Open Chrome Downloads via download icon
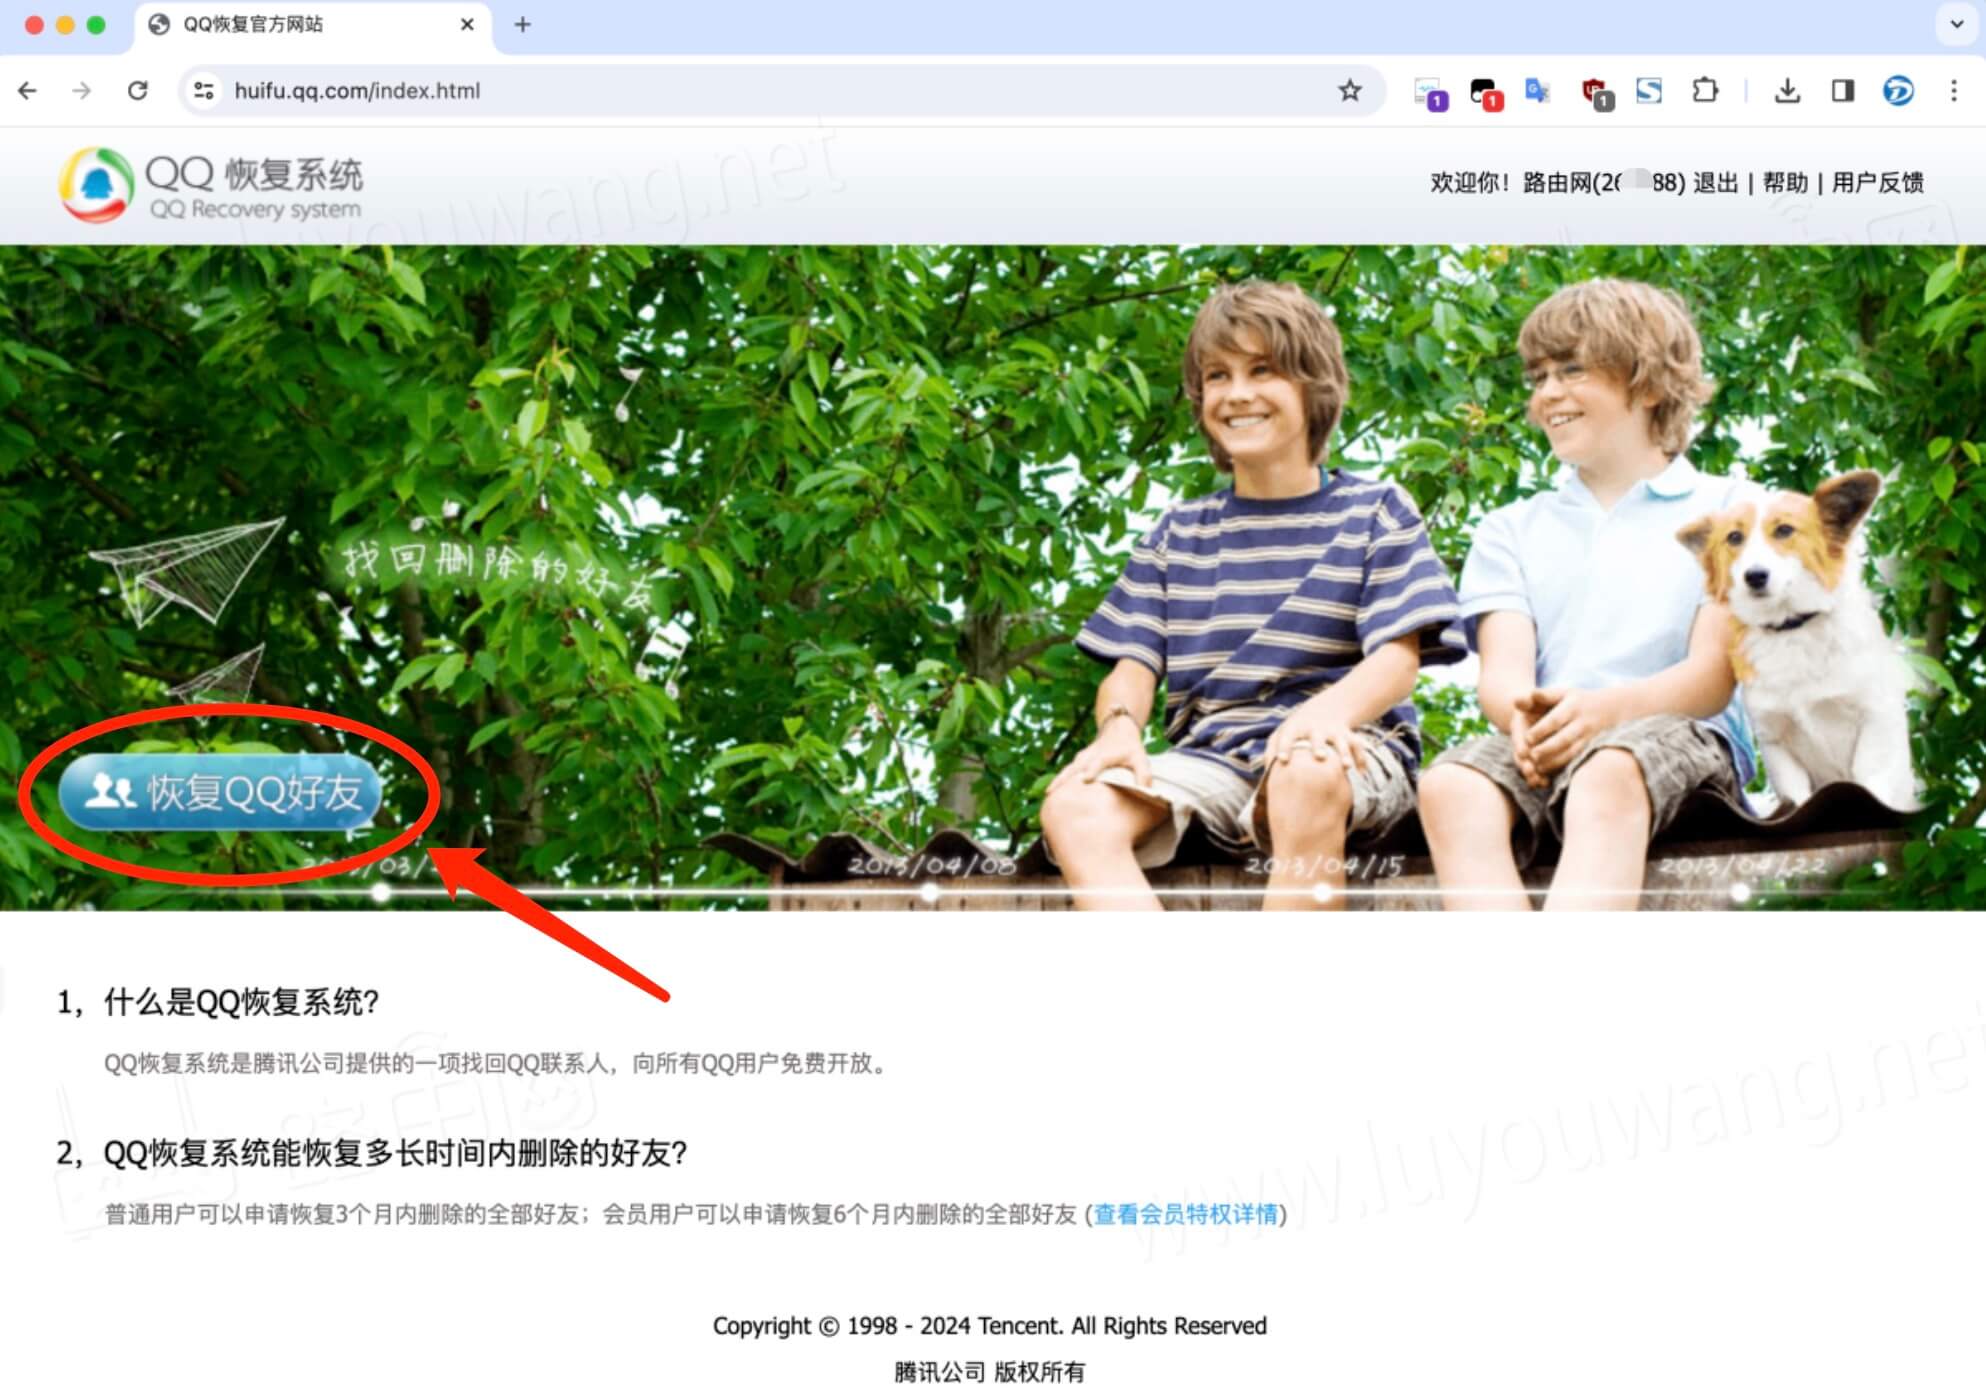Image resolution: width=1986 pixels, height=1398 pixels. coord(1788,90)
